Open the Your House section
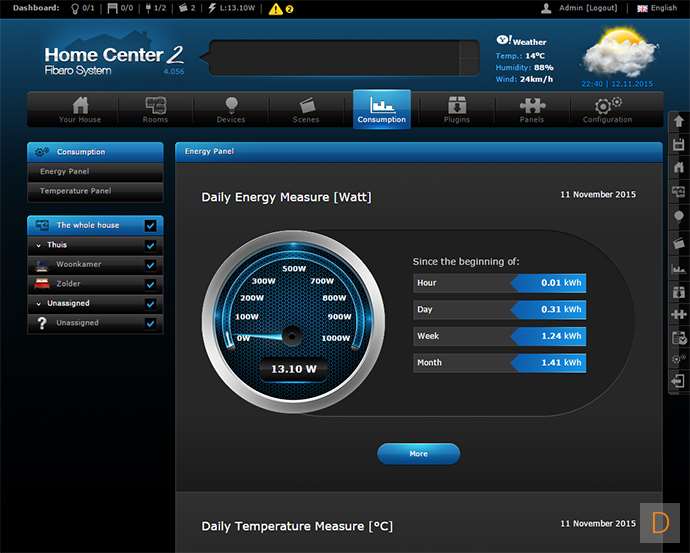This screenshot has width=690, height=553. coord(80,109)
